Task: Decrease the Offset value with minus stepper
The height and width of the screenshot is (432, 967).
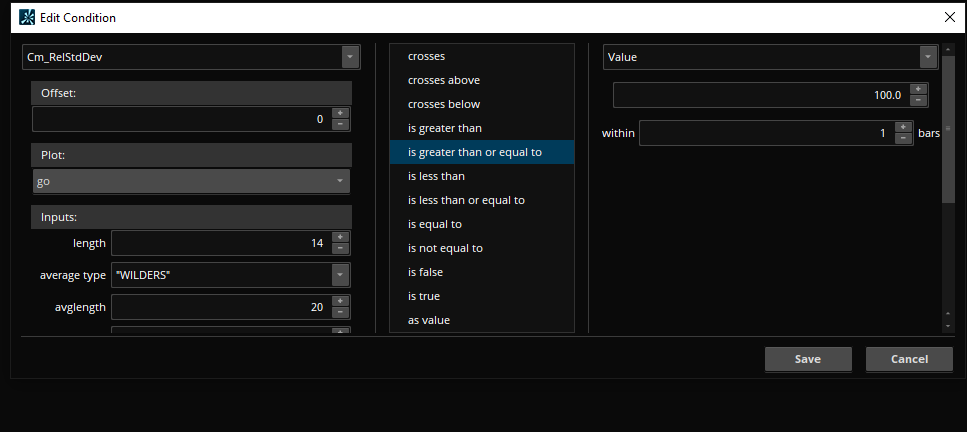Action: pyautogui.click(x=340, y=124)
